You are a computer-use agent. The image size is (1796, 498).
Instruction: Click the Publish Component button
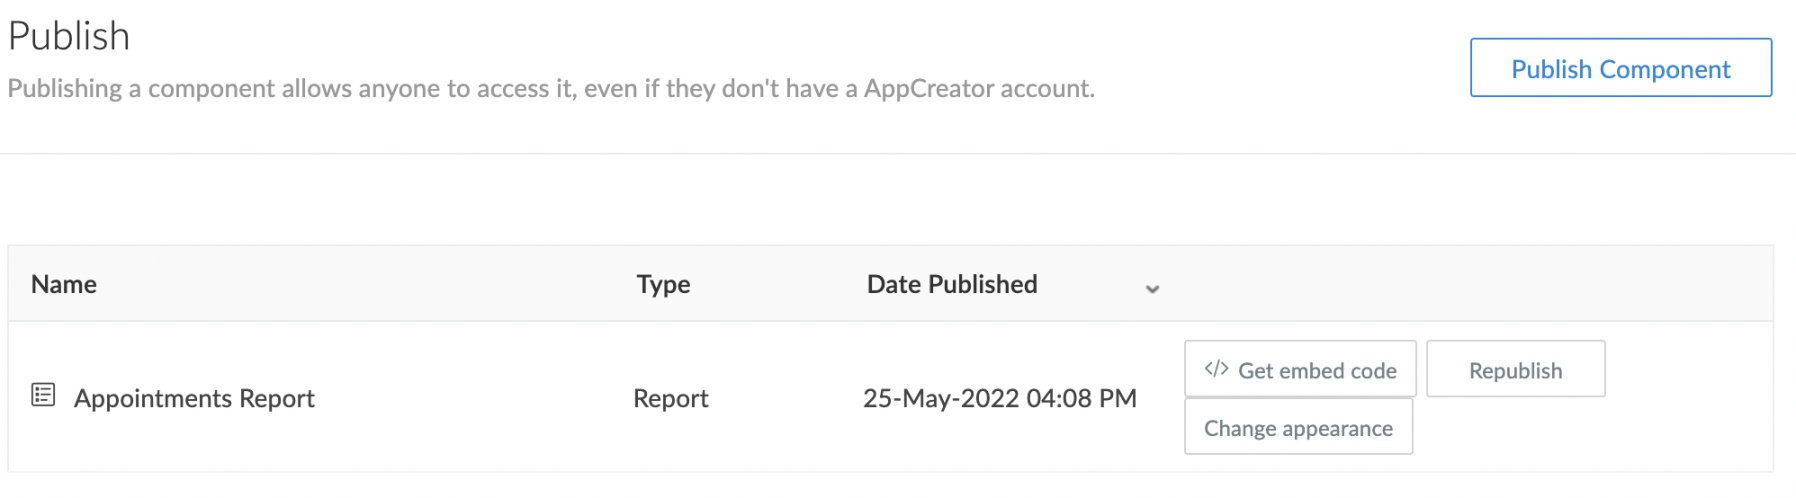(1620, 68)
